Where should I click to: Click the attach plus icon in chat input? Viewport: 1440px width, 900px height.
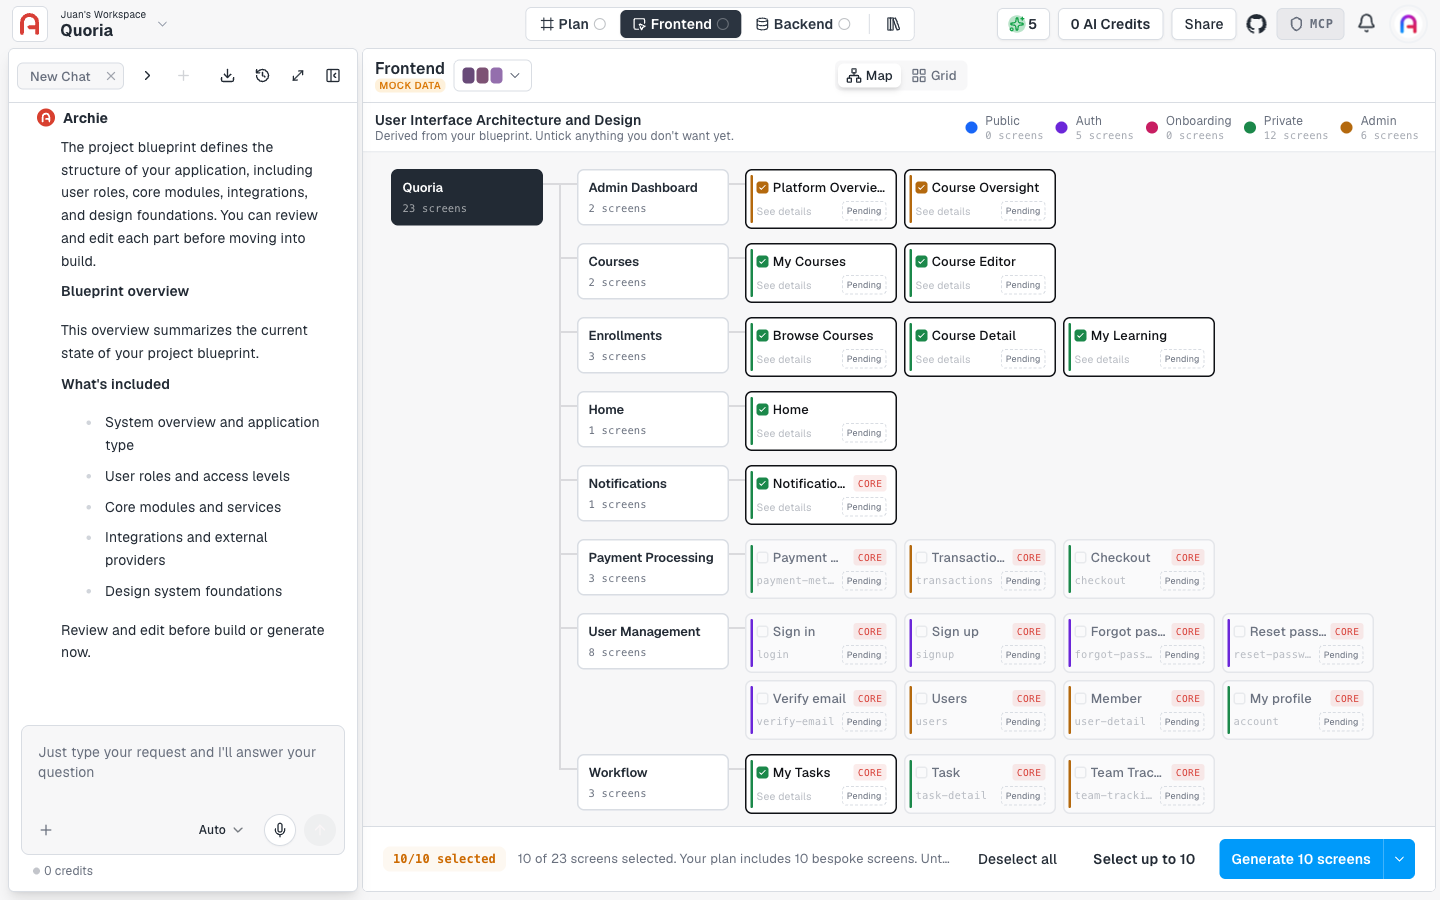46,830
